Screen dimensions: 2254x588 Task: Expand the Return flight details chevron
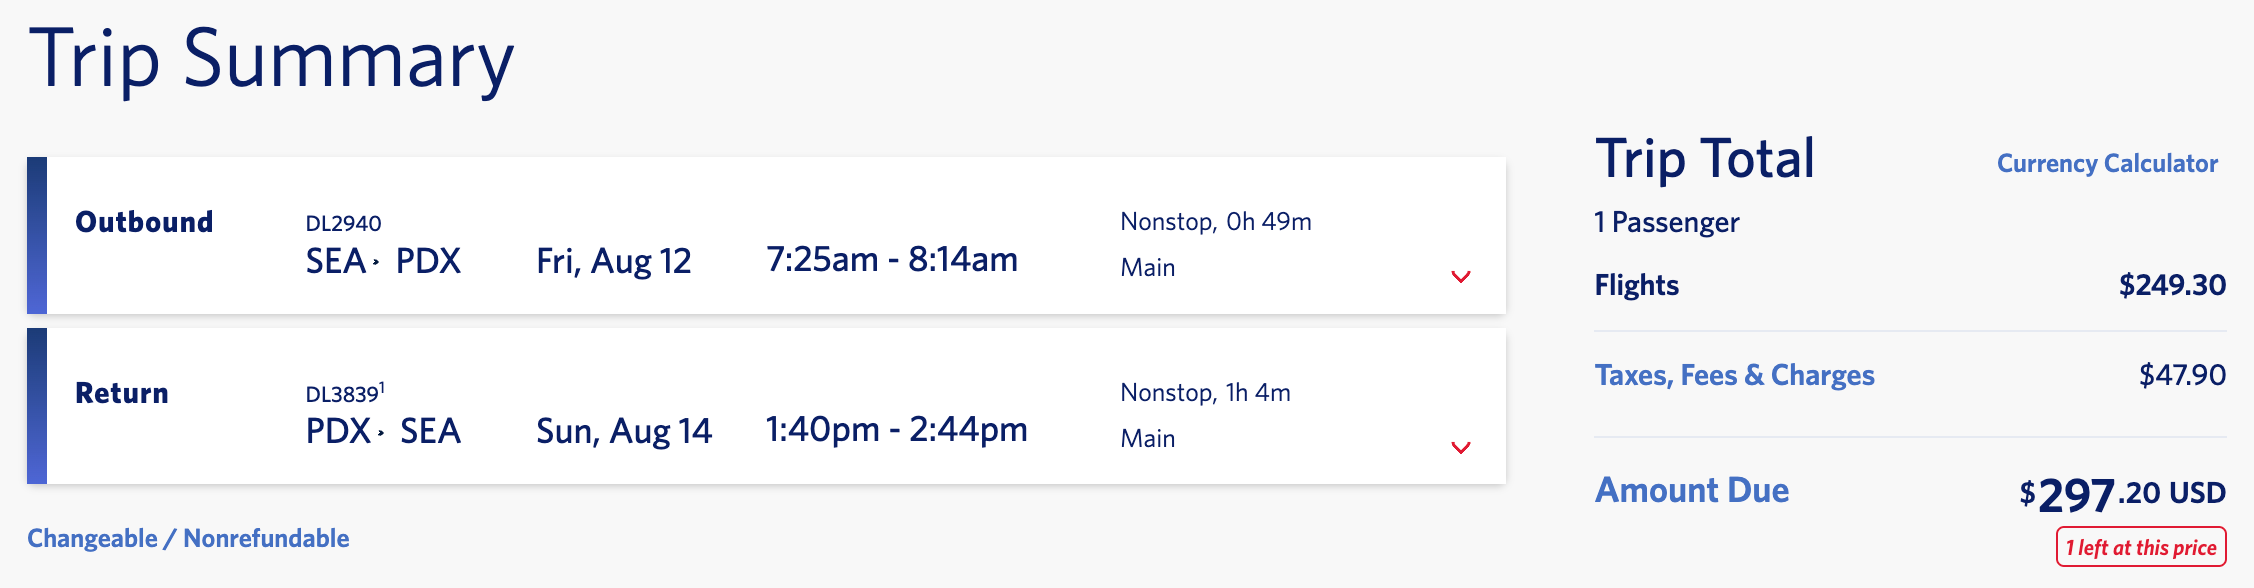coord(1460,448)
